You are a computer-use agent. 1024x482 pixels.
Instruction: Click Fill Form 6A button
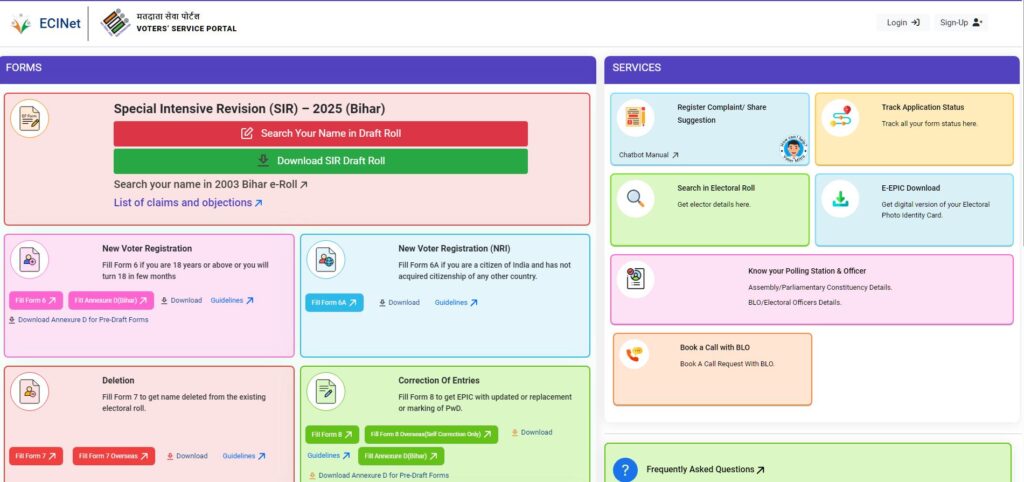tap(334, 303)
